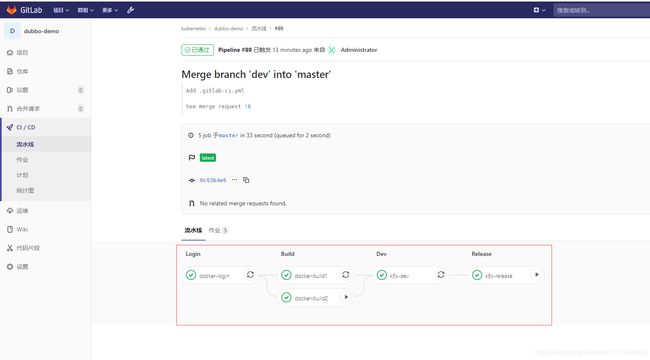Select Schedules (计划) sidebar submenu item
The height and width of the screenshot is (360, 650).
point(22,175)
